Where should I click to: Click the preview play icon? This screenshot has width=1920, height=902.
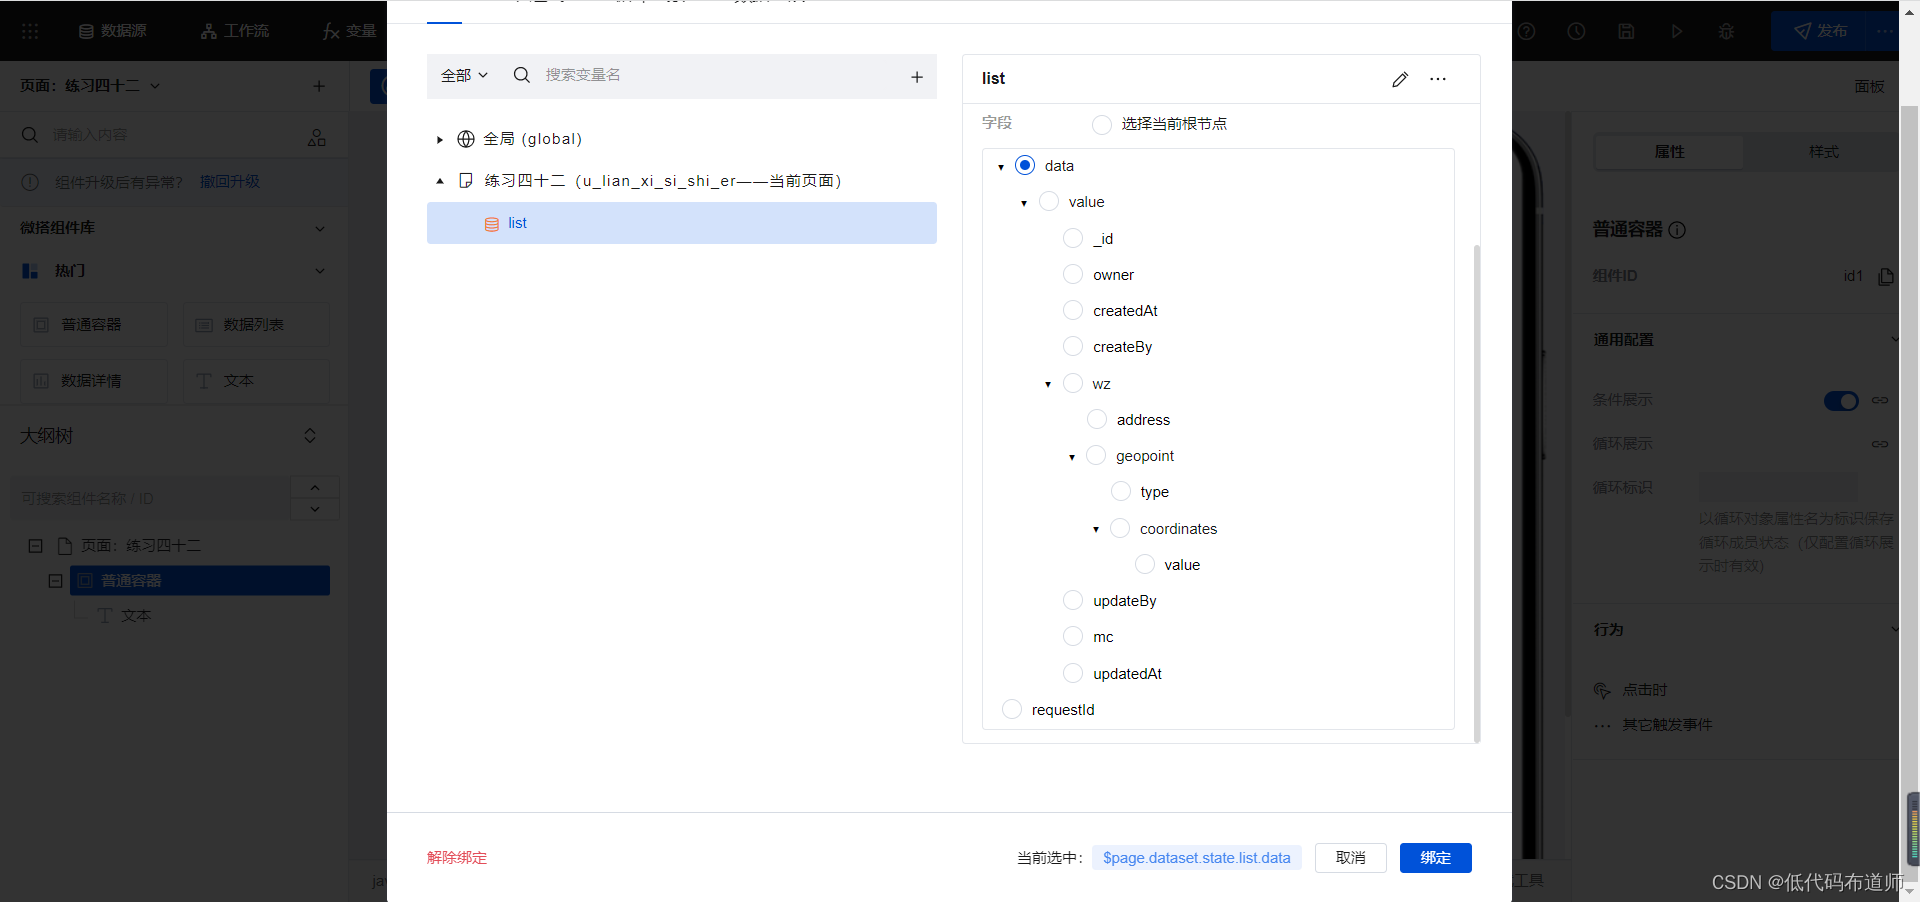click(x=1677, y=31)
